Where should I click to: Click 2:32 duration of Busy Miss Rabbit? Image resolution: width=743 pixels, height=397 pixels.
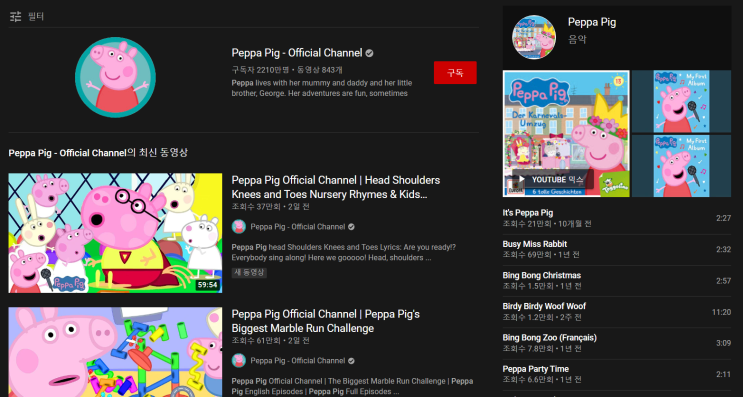tap(723, 250)
